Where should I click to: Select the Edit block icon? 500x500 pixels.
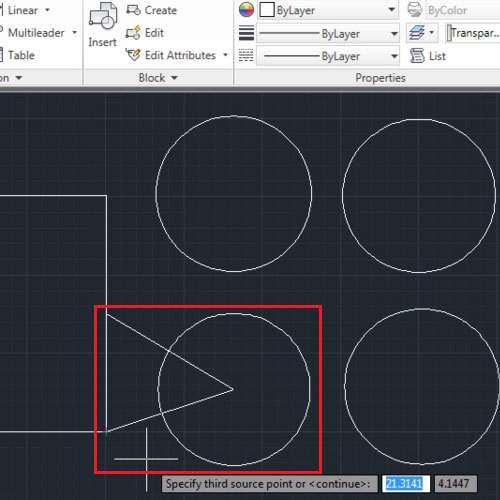pyautogui.click(x=133, y=33)
